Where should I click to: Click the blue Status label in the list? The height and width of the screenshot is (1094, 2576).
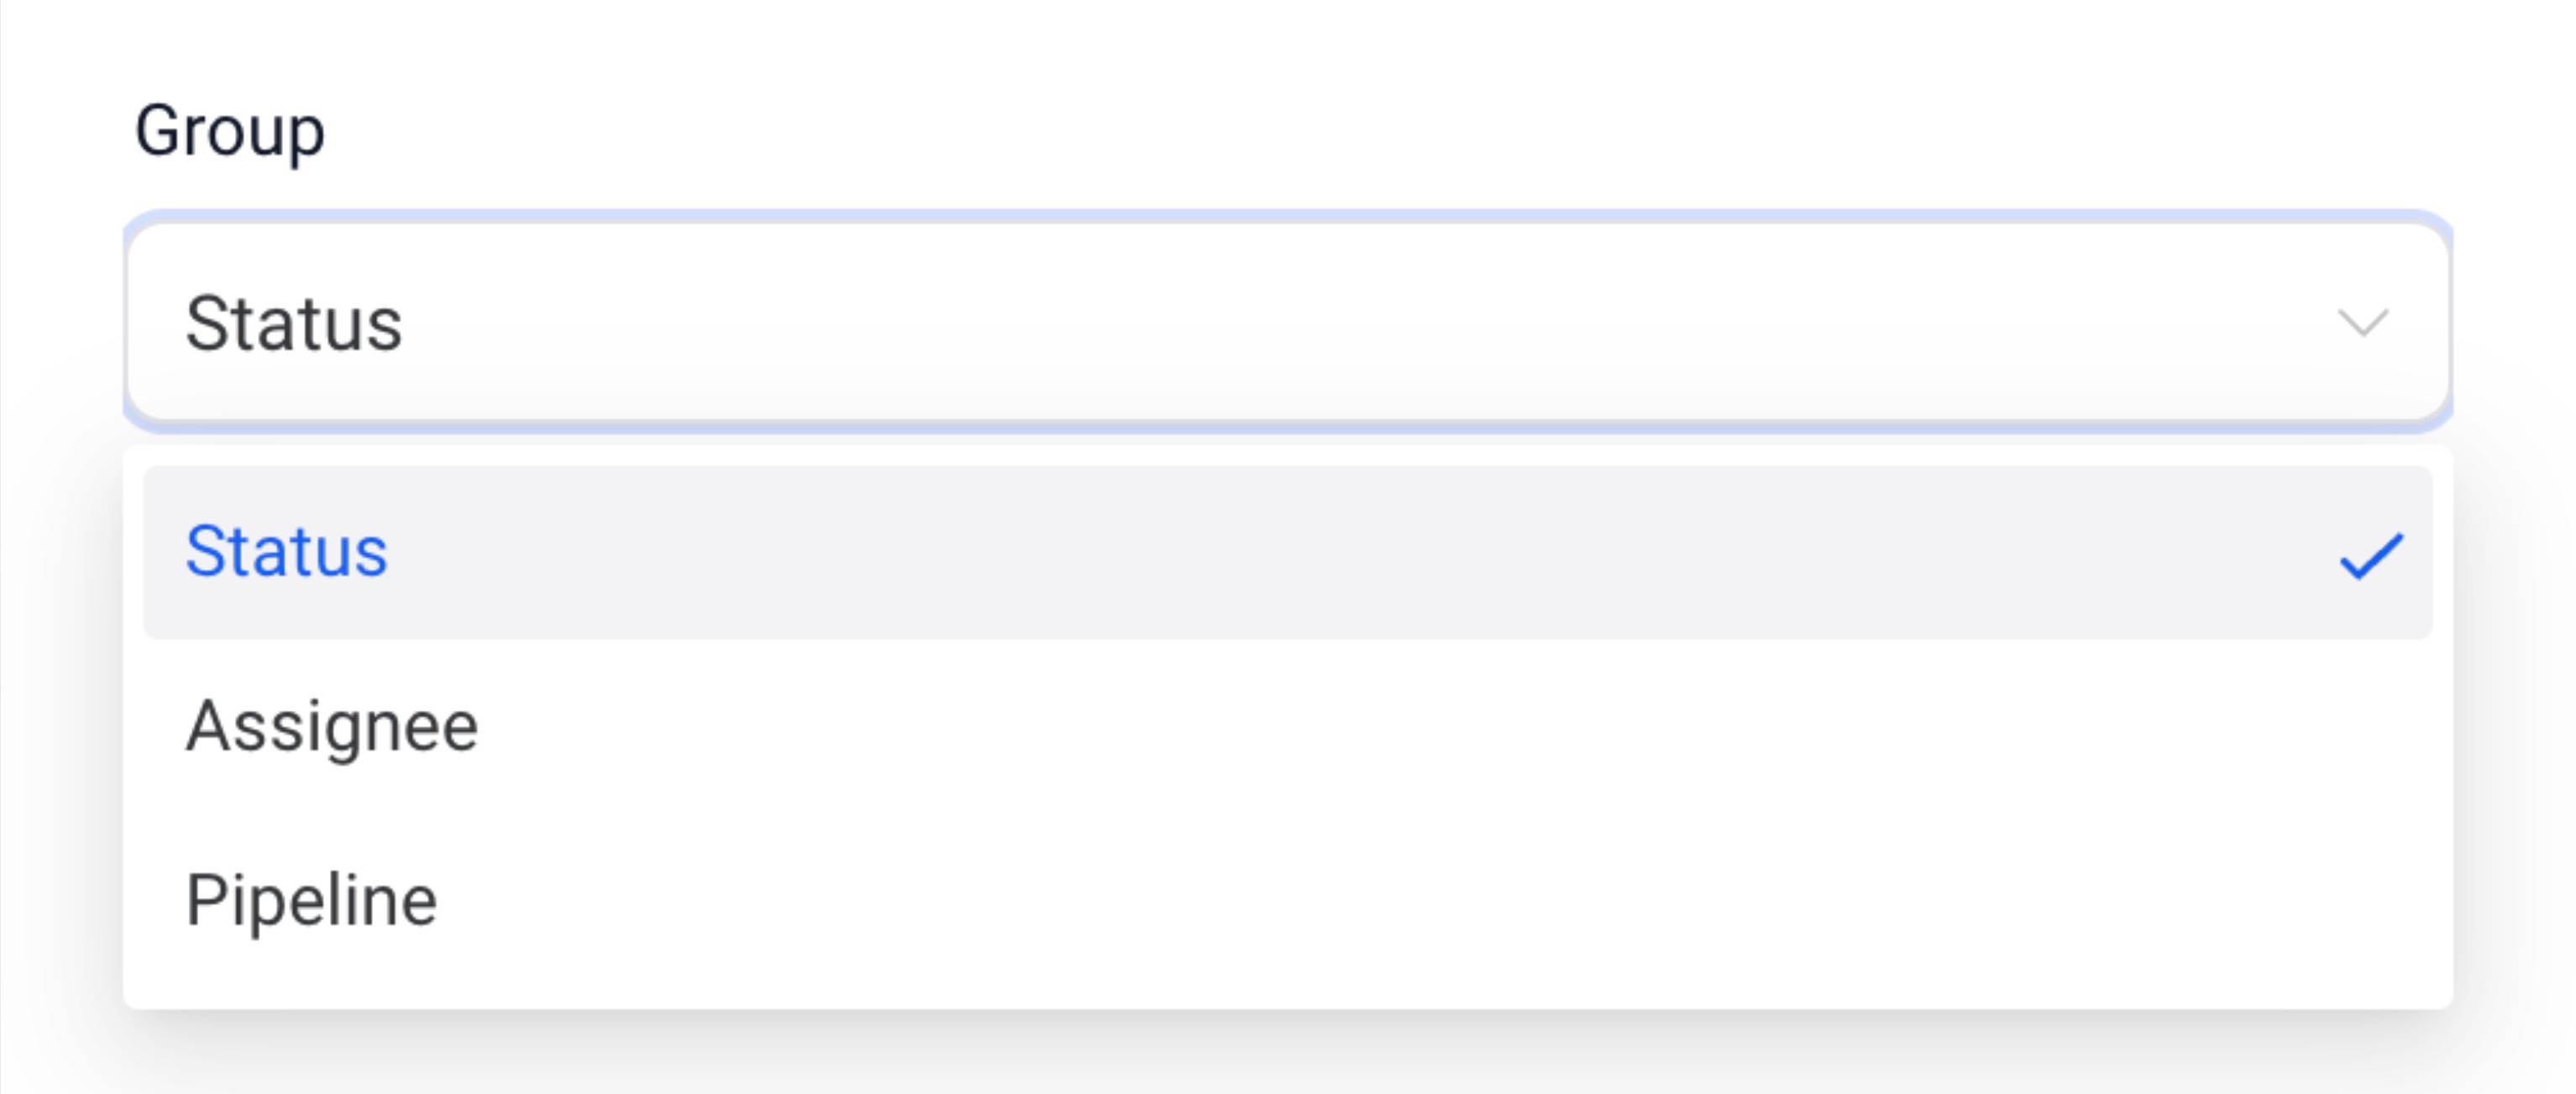pos(287,551)
